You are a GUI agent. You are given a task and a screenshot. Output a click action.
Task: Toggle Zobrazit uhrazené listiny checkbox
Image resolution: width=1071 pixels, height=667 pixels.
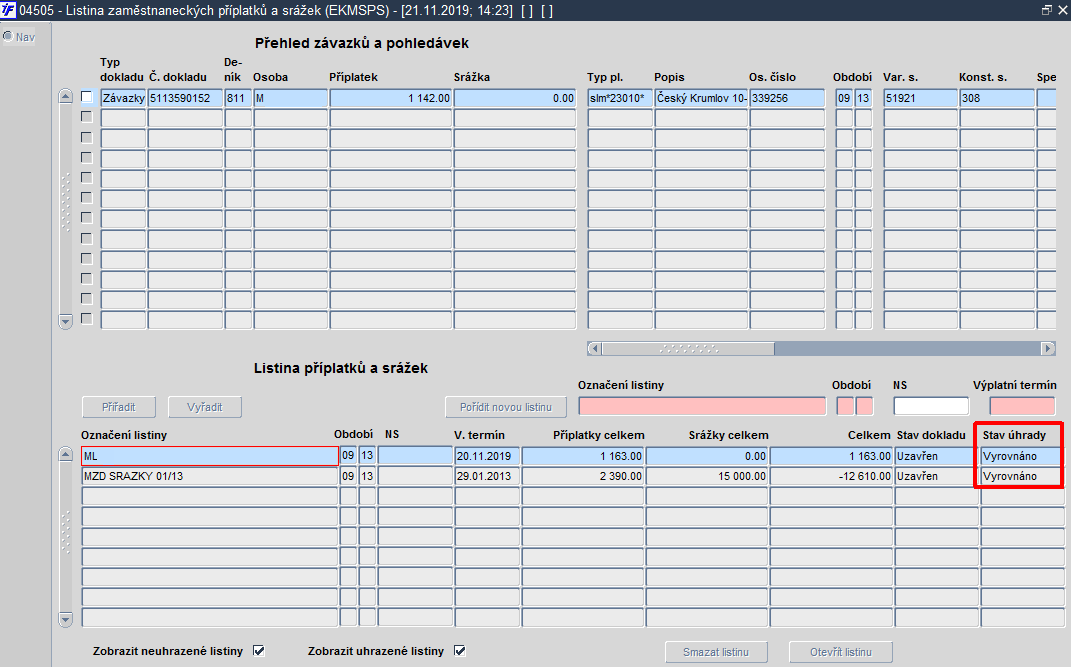coord(460,651)
